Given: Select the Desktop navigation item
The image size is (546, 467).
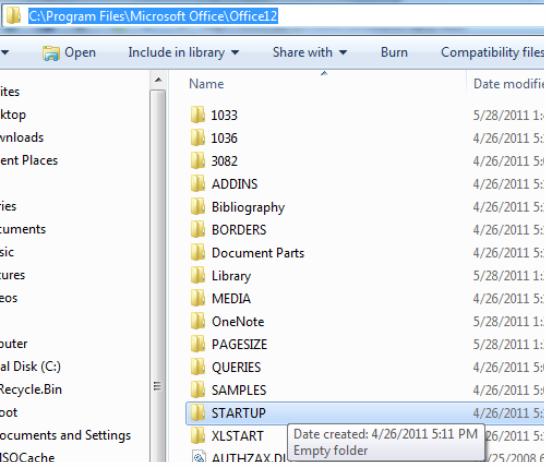Looking at the screenshot, I should pyautogui.click(x=13, y=115).
